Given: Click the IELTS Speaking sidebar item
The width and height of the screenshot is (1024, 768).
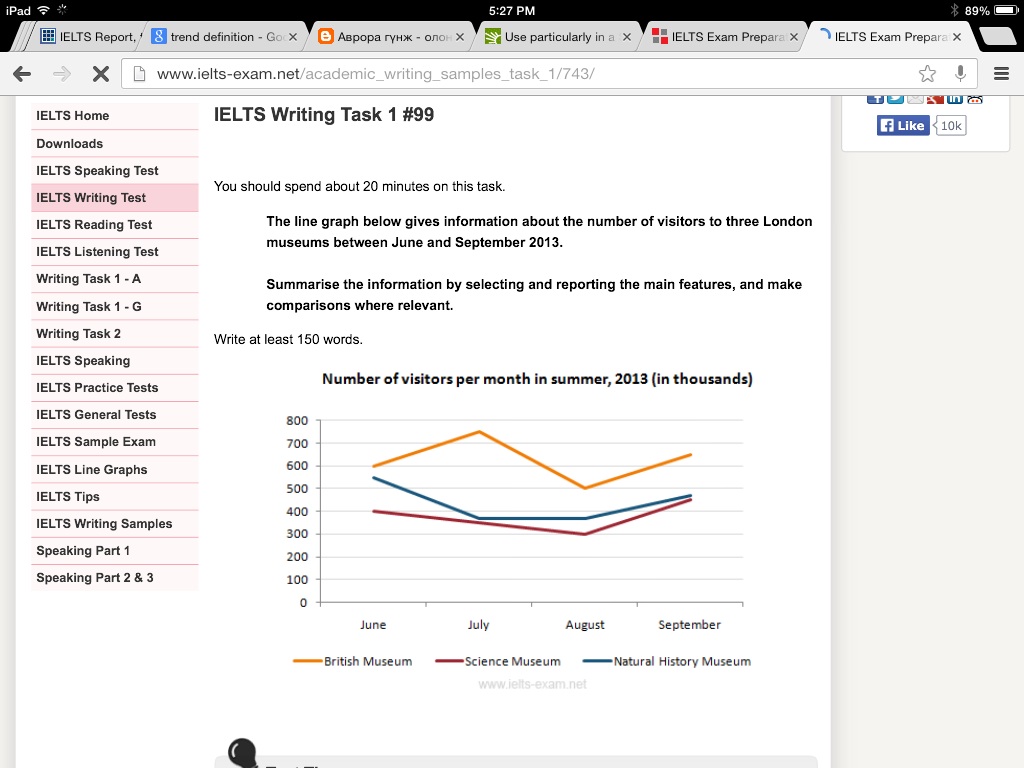Looking at the screenshot, I should pos(114,360).
